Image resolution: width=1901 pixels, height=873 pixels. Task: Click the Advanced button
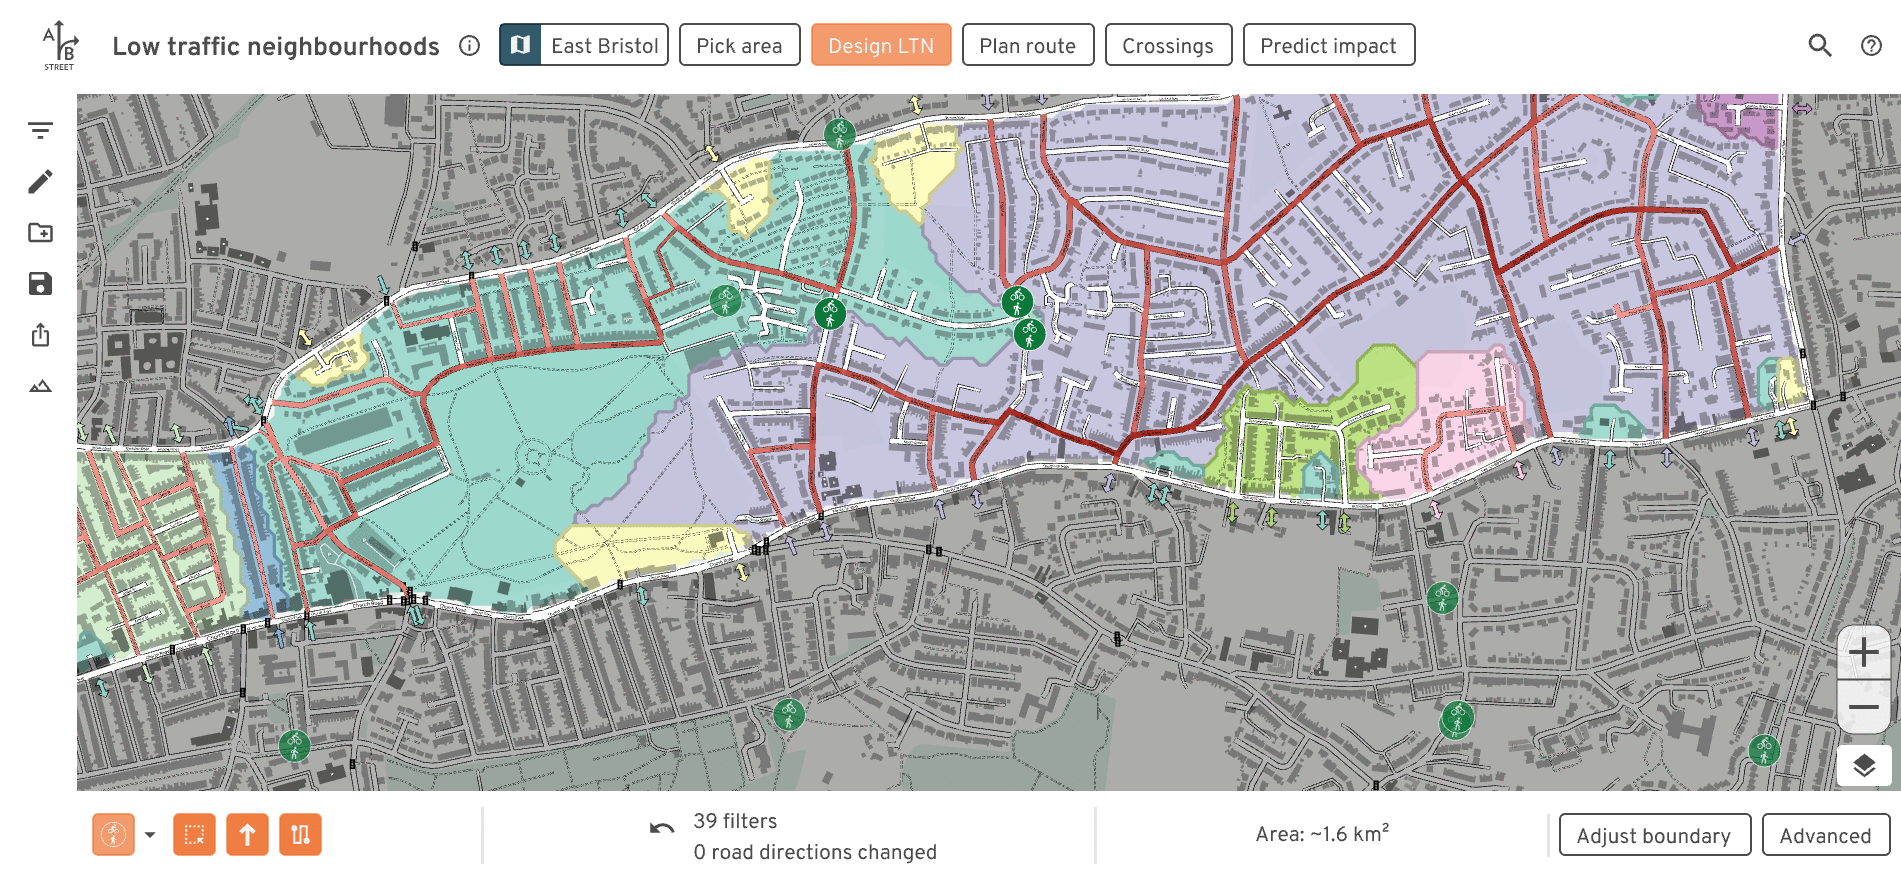[1826, 835]
